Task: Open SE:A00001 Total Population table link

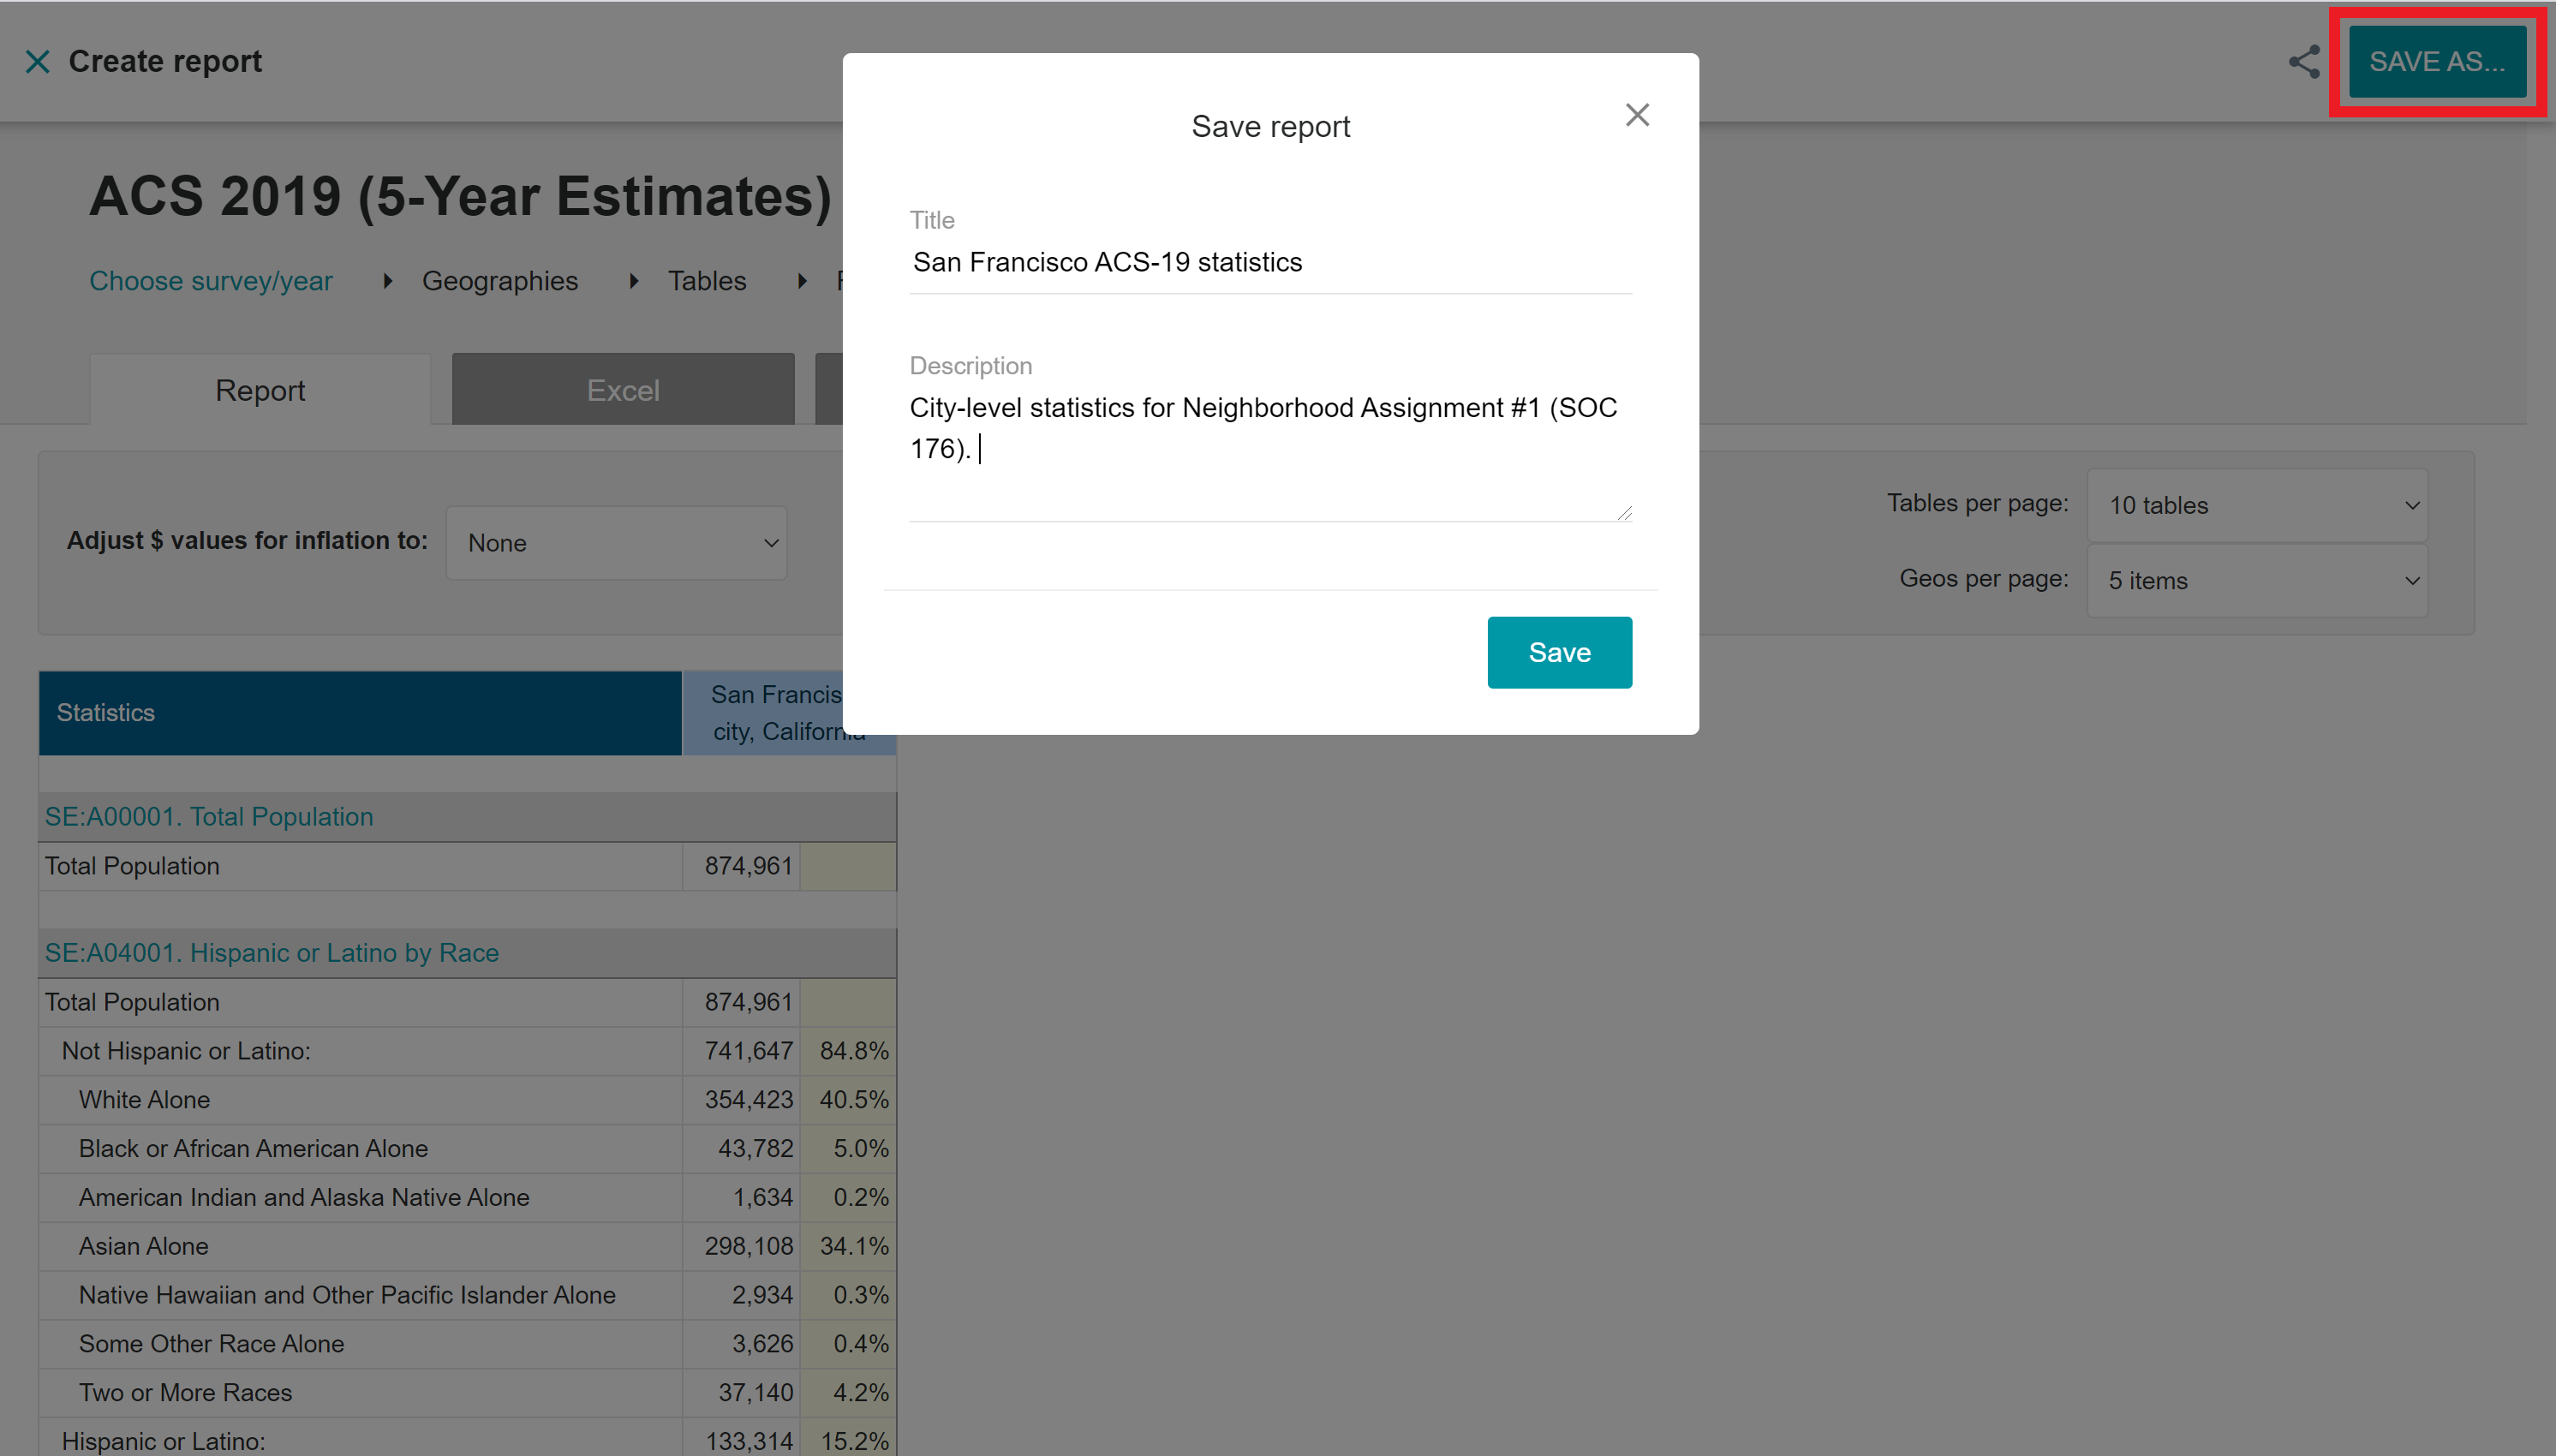Action: point(209,817)
